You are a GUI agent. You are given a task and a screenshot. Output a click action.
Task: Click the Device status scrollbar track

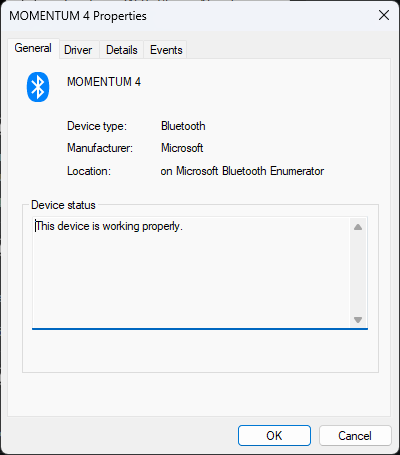tap(358, 273)
